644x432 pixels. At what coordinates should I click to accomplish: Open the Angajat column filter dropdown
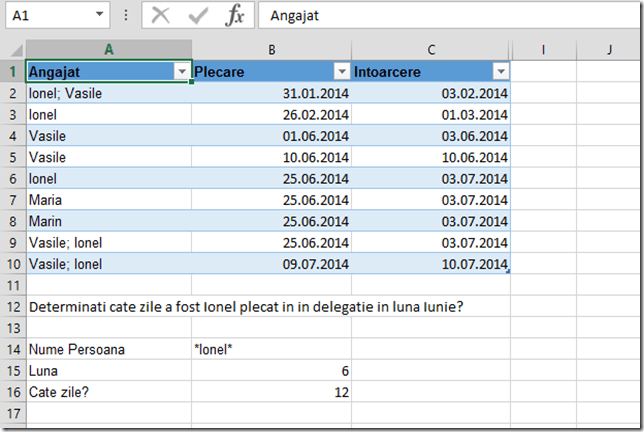(181, 72)
